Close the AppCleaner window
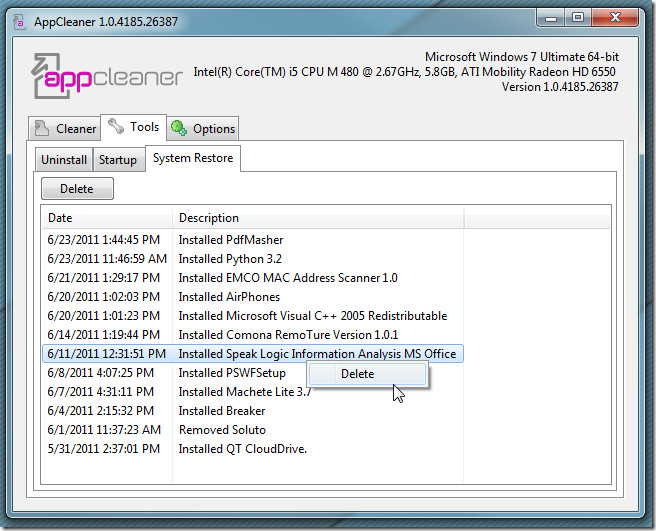Viewport: 656px width, 531px height. (615, 18)
